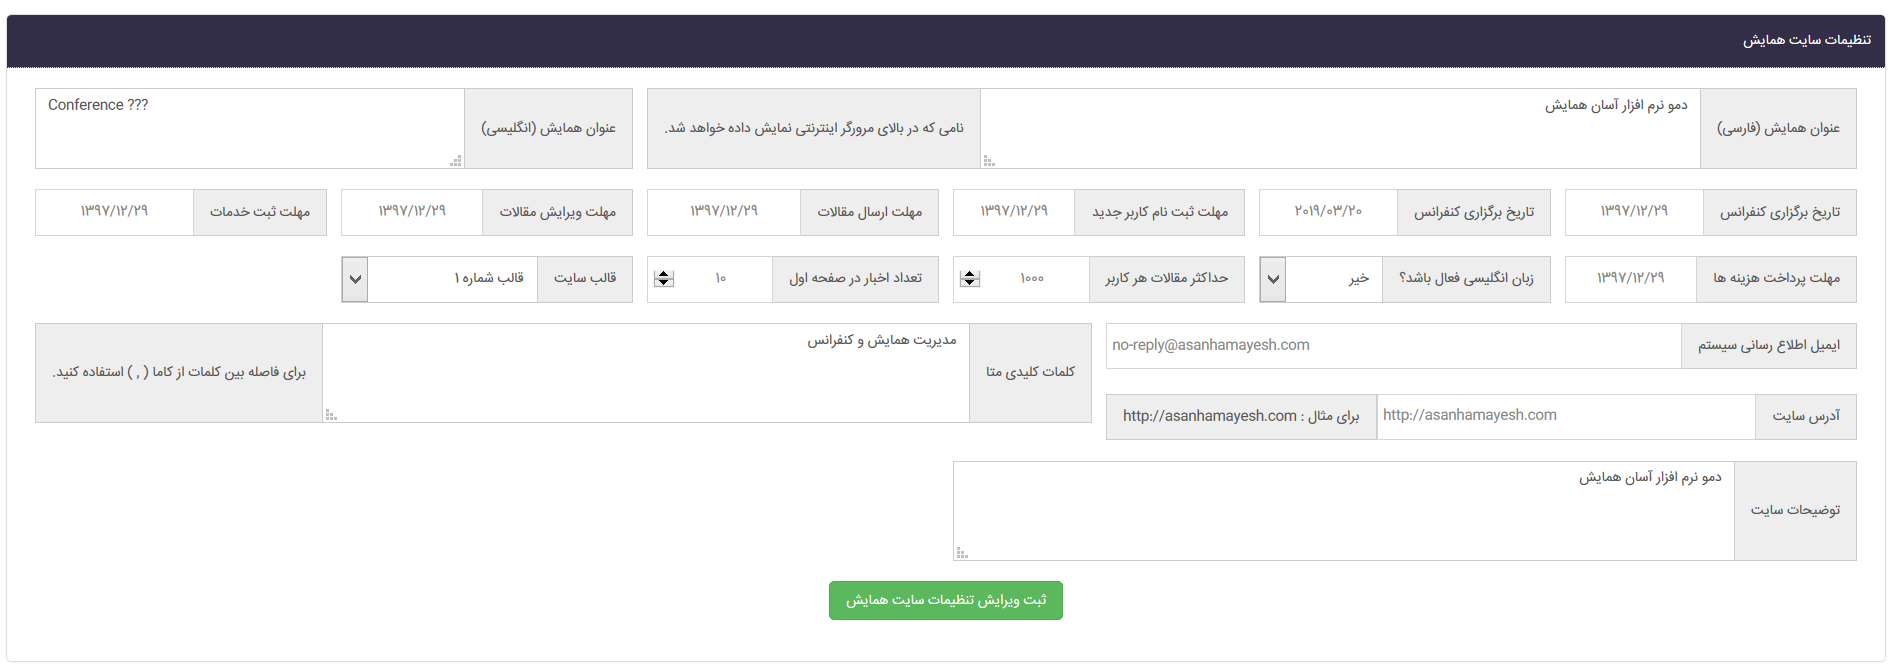Click the green save conference settings button
The image size is (1898, 672).
(x=945, y=600)
